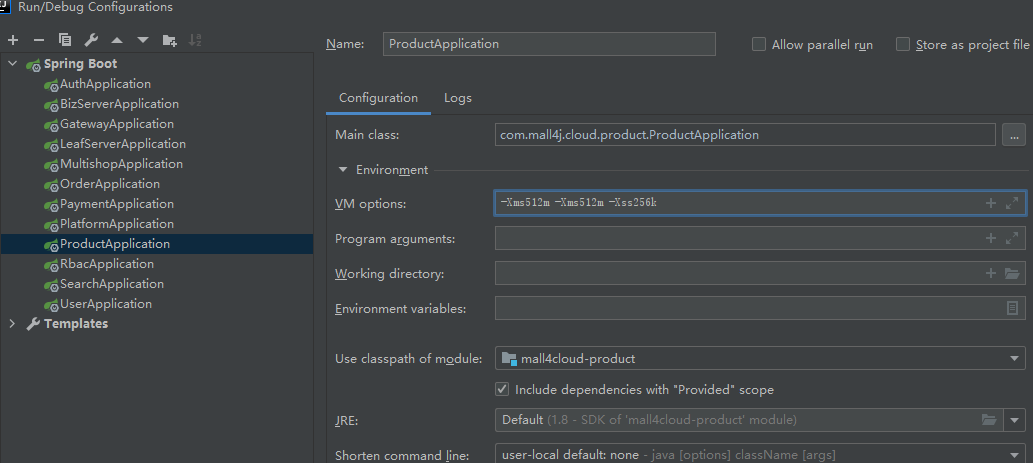The image size is (1033, 463).
Task: Expand the VM options field editor
Action: tap(1012, 203)
